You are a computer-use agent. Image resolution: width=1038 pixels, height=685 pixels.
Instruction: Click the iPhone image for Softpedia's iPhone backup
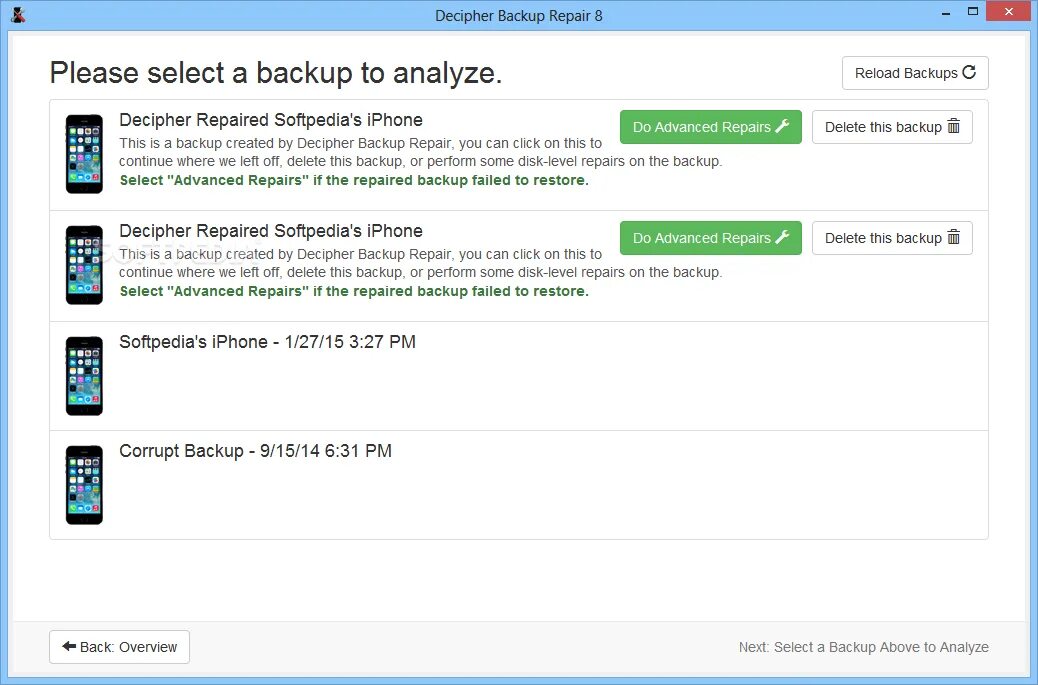84,376
